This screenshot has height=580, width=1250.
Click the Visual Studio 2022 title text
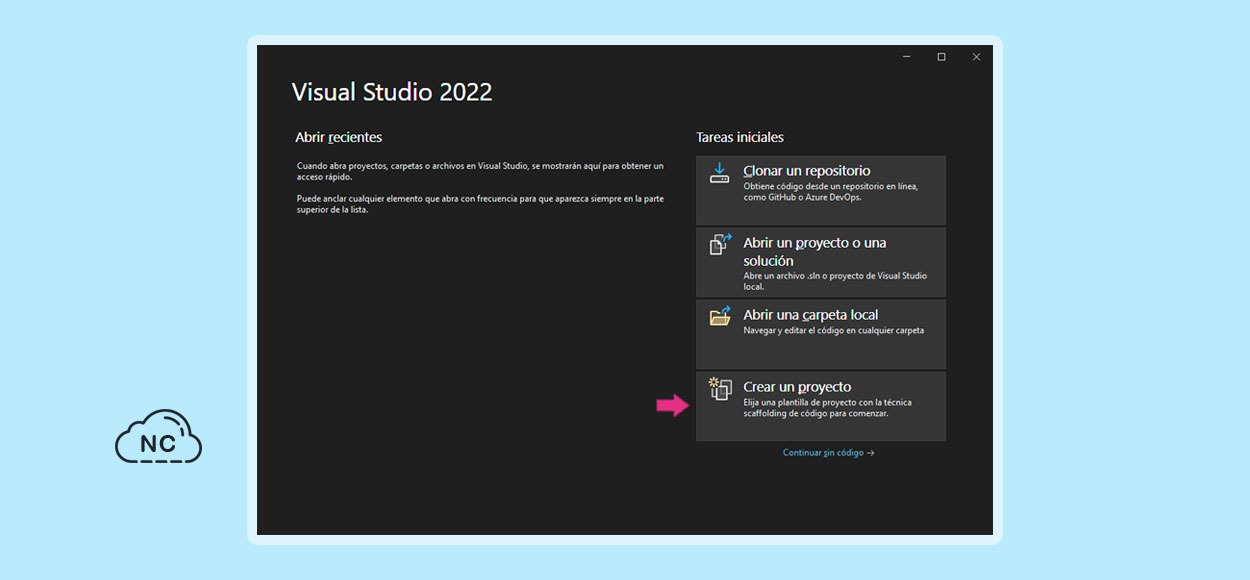click(392, 92)
